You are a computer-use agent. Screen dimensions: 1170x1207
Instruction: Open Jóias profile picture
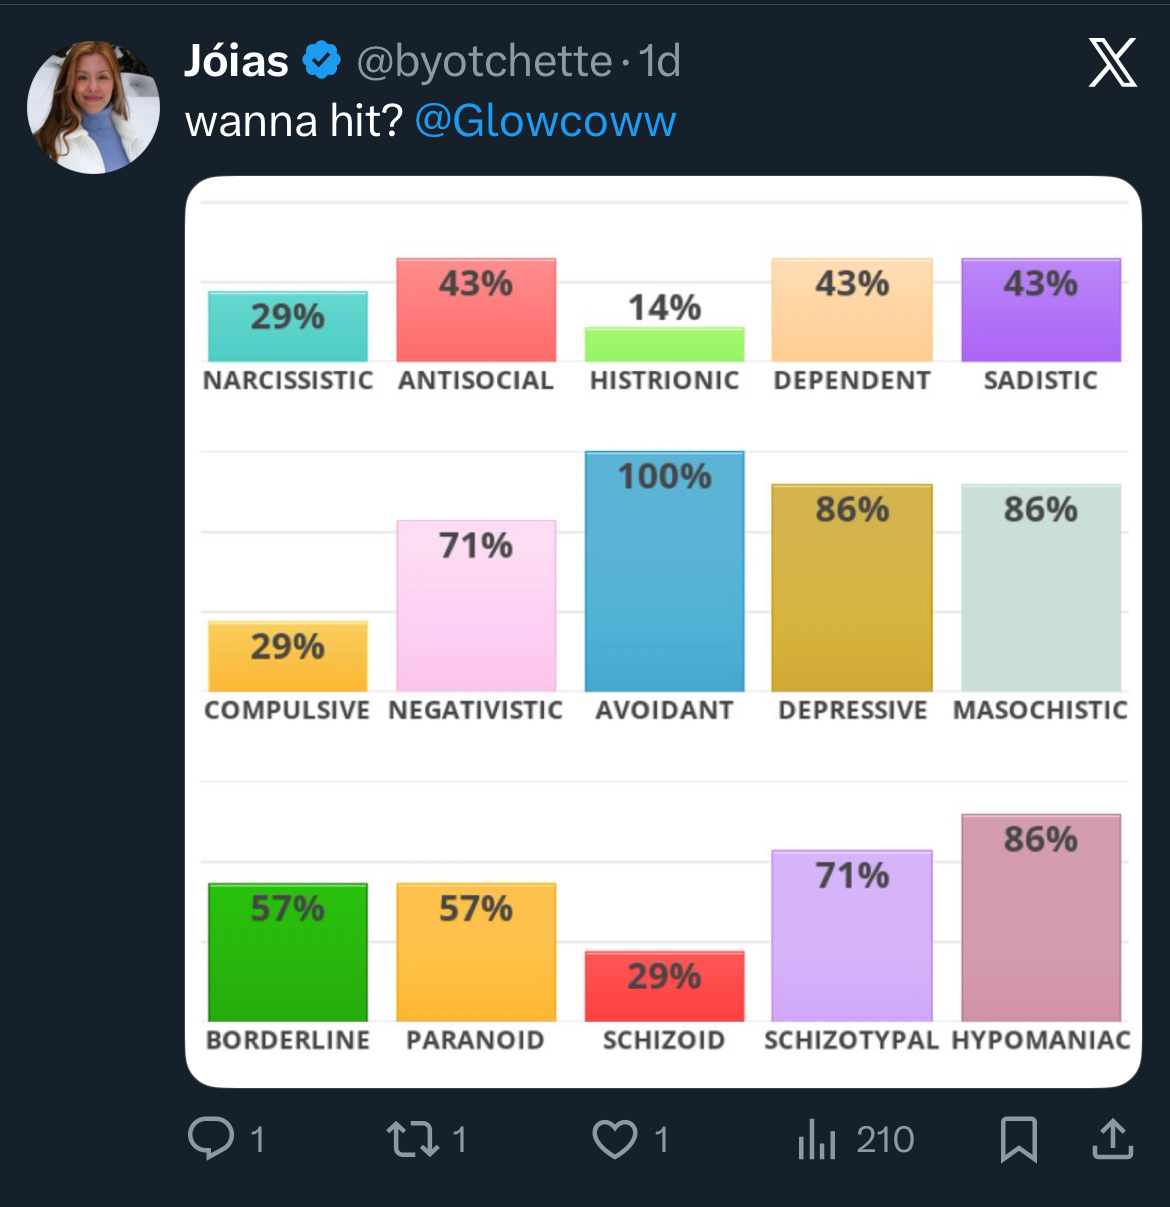point(93,107)
